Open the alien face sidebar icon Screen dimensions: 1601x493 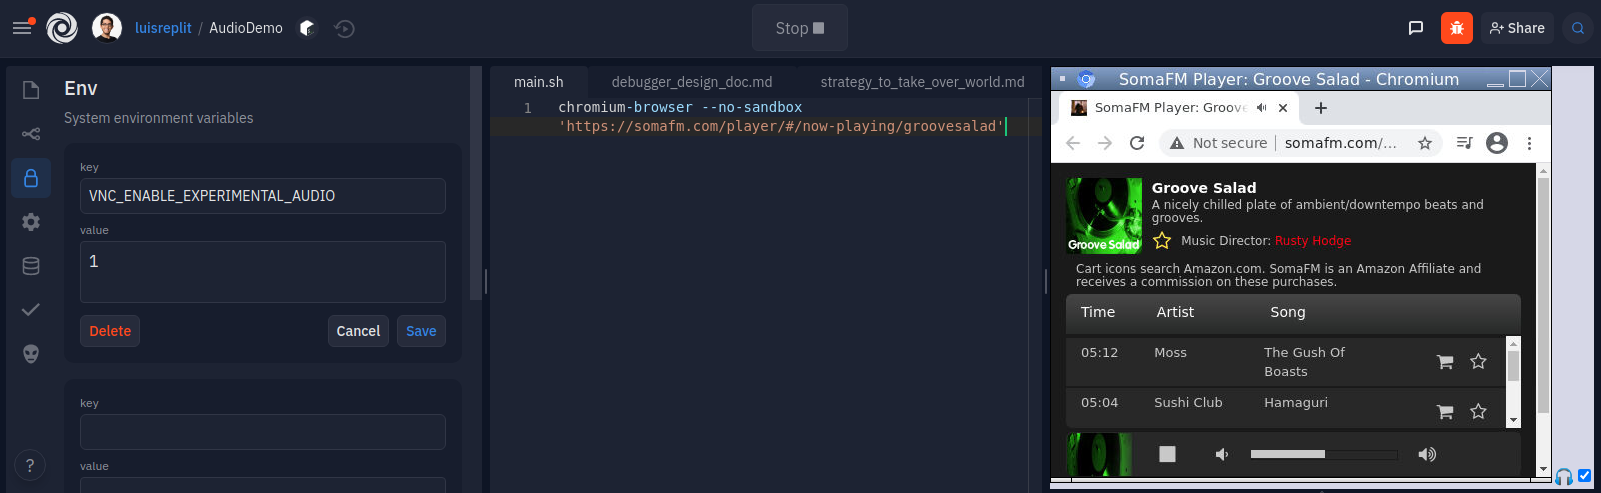point(31,354)
